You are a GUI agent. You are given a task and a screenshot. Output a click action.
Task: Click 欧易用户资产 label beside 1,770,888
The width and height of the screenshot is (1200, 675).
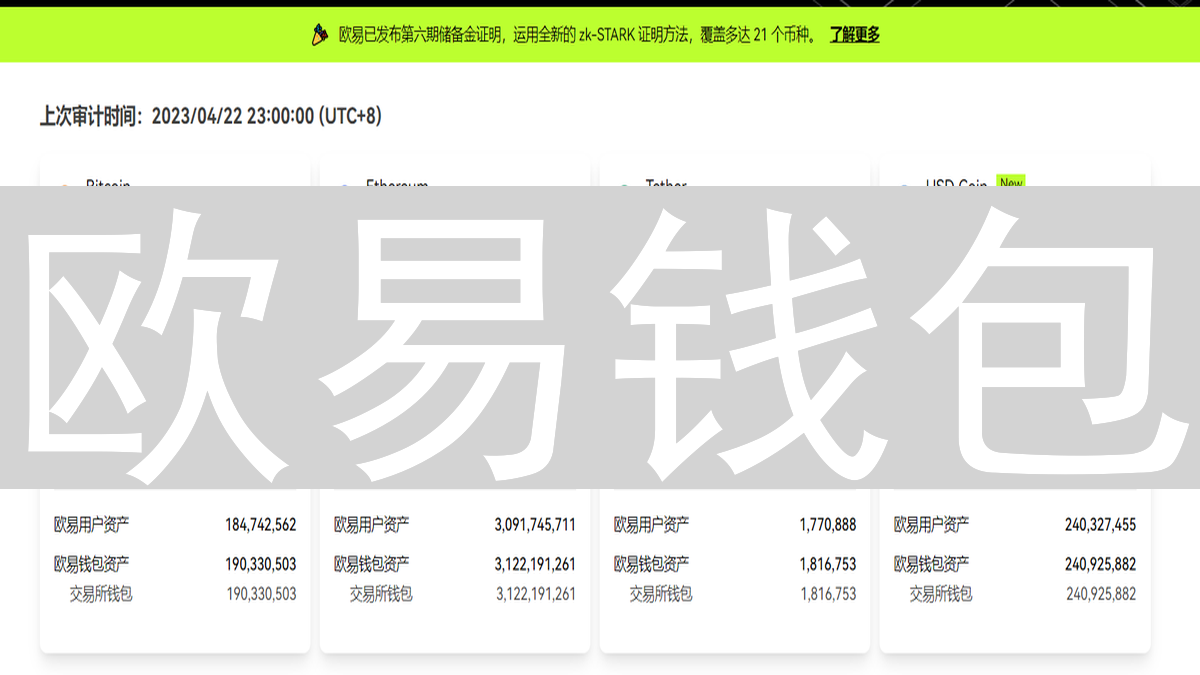pos(651,524)
